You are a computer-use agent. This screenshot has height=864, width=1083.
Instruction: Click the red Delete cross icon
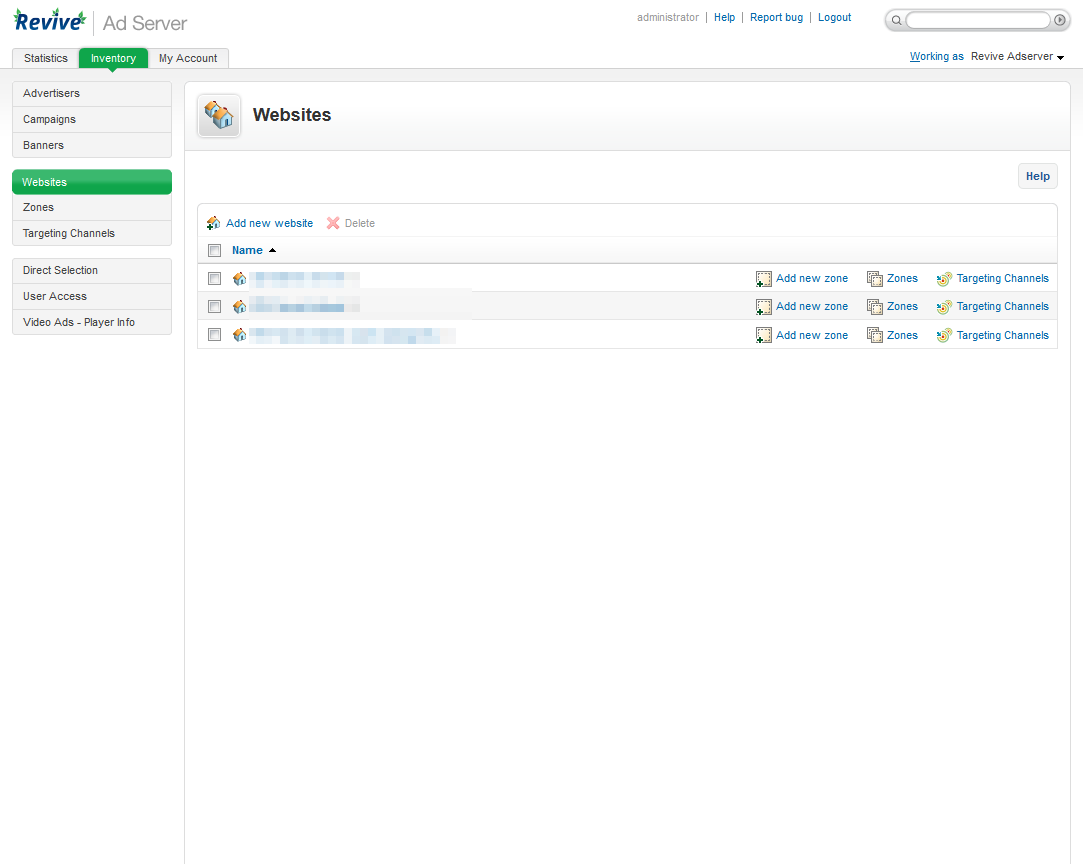[x=333, y=223]
